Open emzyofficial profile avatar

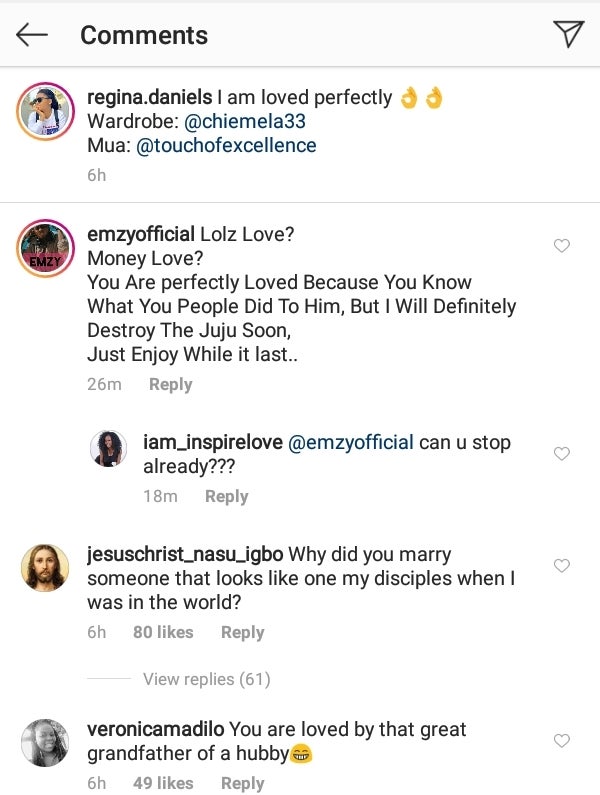(x=45, y=246)
